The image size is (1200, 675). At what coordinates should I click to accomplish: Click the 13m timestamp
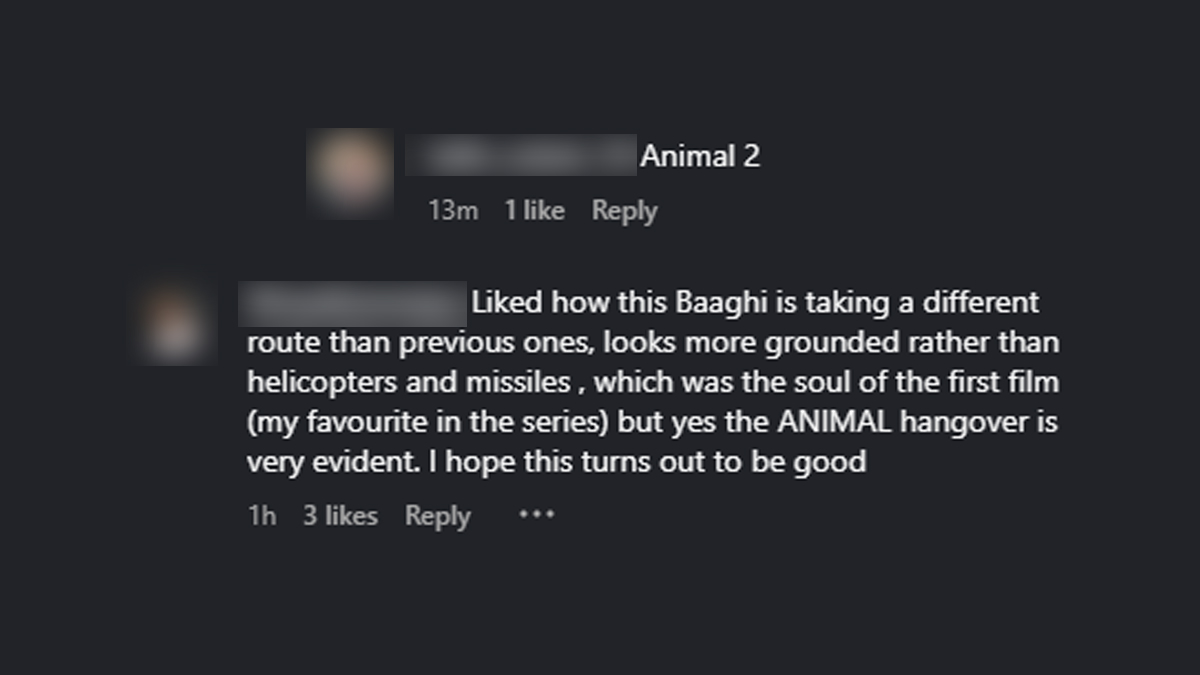(x=453, y=211)
